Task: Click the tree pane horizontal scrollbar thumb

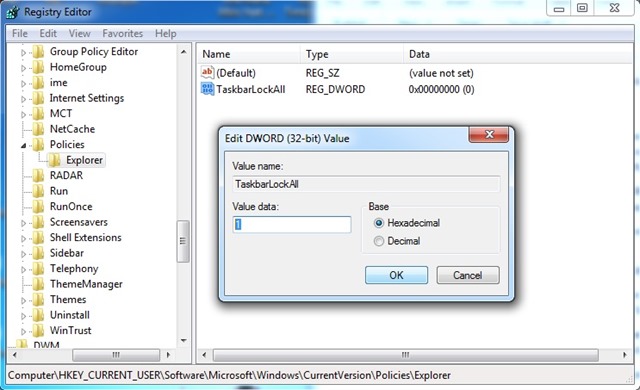Action: pyautogui.click(x=116, y=355)
